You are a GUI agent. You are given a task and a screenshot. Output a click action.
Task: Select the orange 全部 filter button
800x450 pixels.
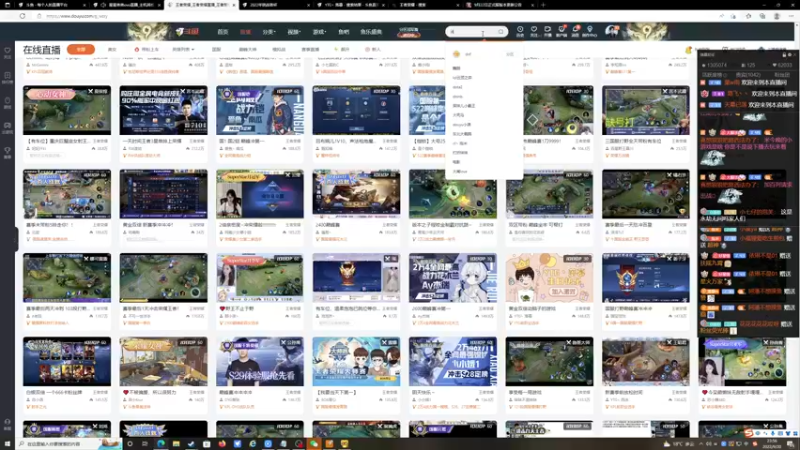81,49
